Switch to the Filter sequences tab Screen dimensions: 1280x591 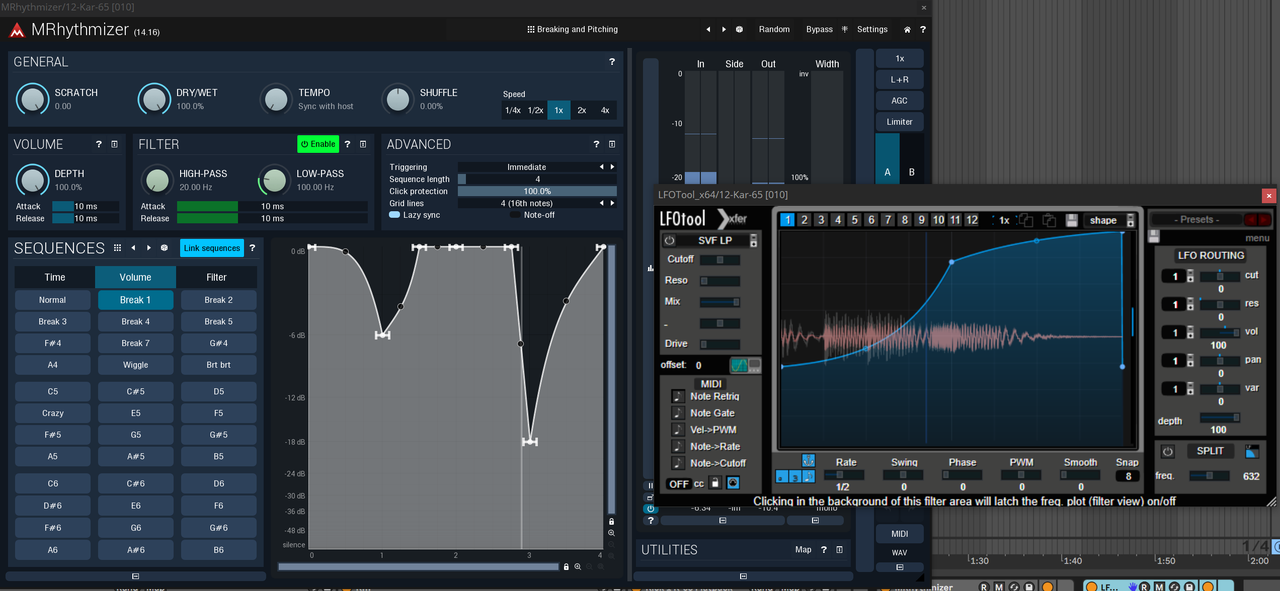[x=217, y=277]
